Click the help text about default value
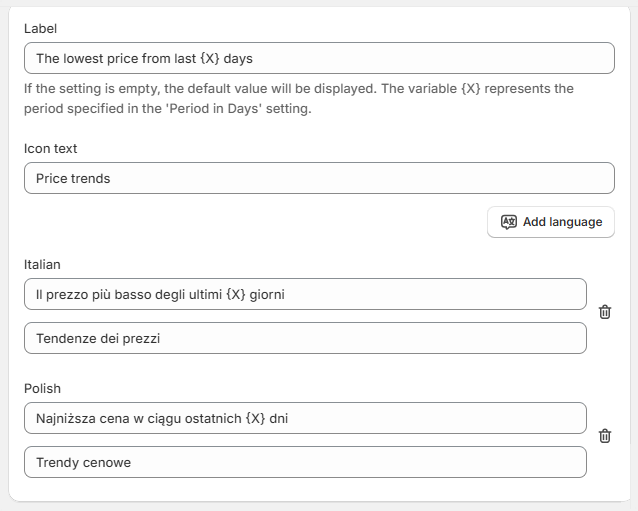Image resolution: width=638 pixels, height=511 pixels. point(200,89)
